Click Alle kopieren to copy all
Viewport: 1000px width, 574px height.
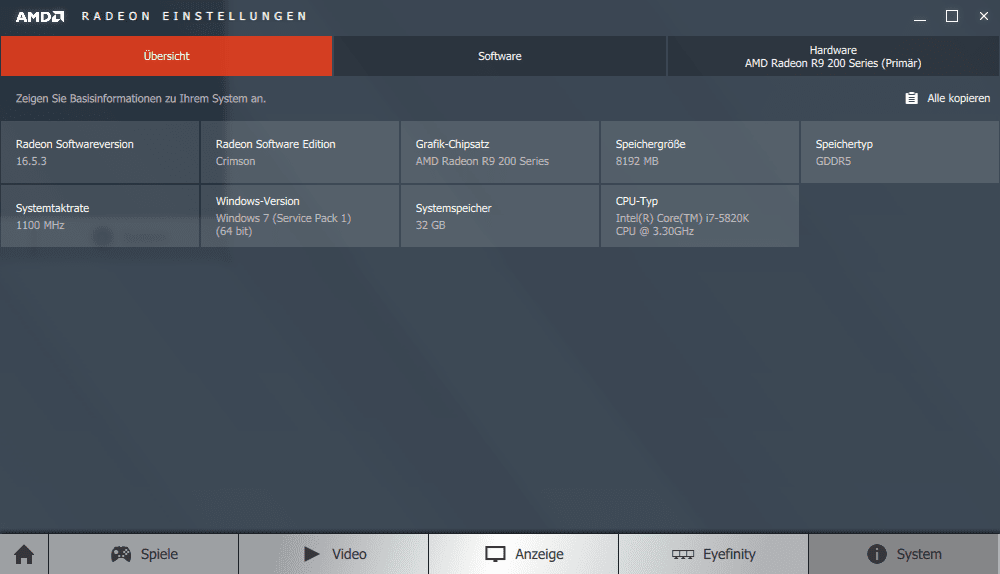point(948,98)
